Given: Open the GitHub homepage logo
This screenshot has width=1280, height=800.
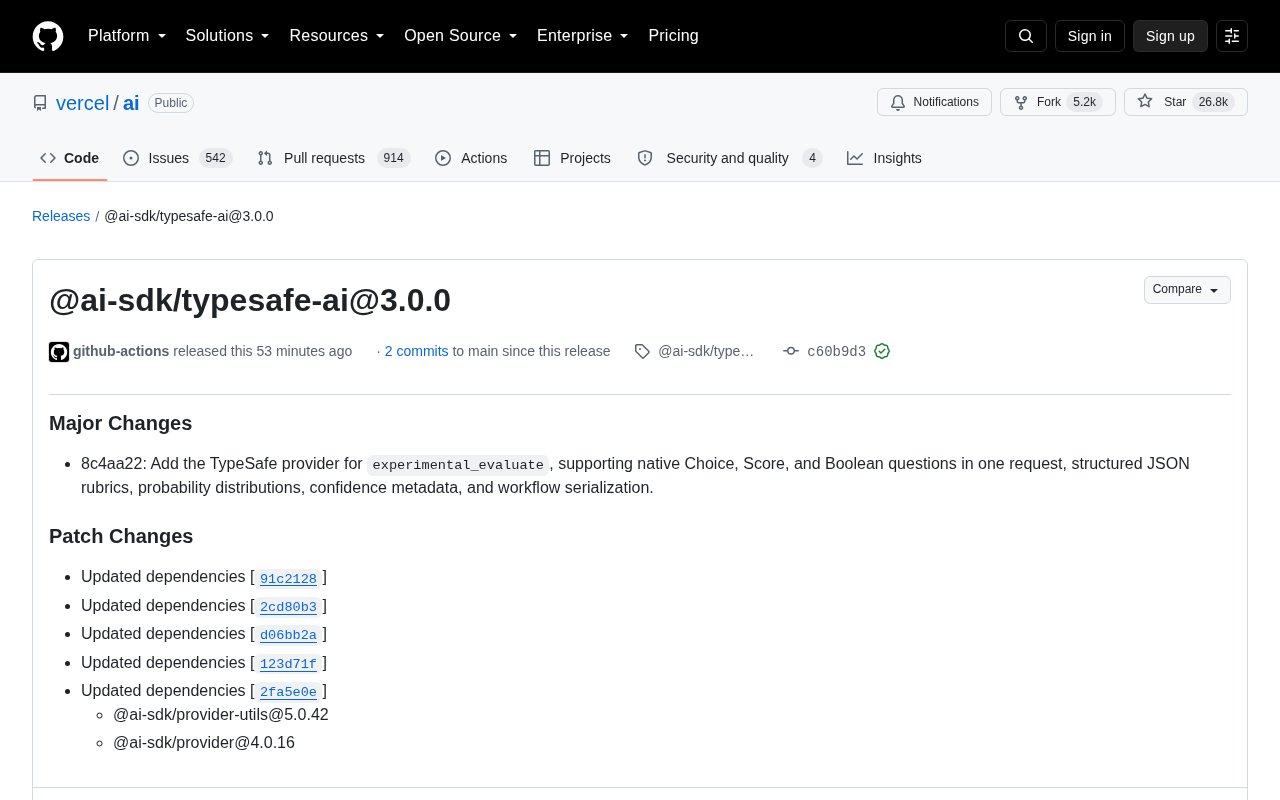Looking at the screenshot, I should (x=48, y=36).
